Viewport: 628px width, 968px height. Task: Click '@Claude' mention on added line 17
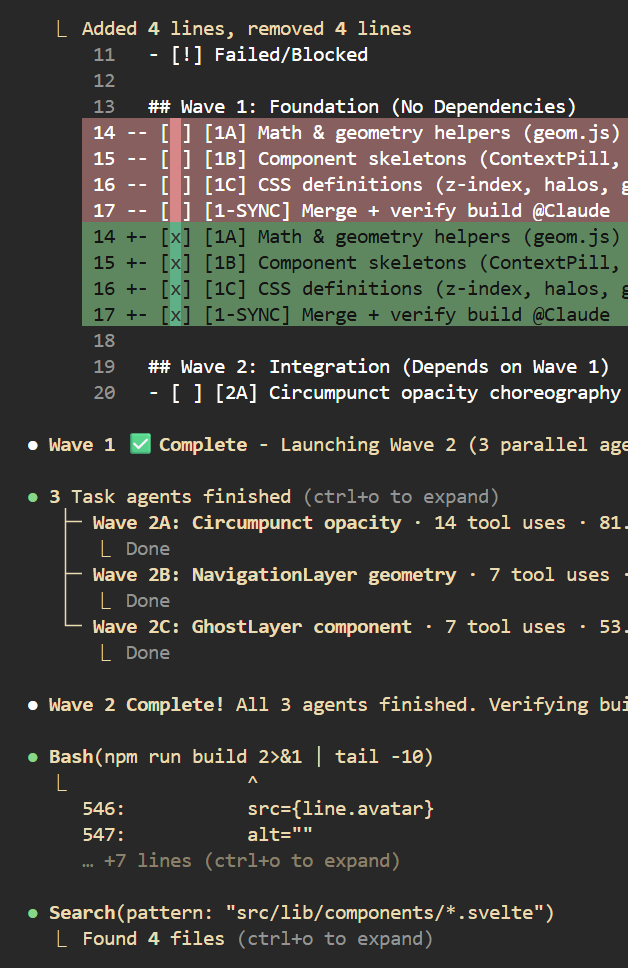pyautogui.click(x=571, y=315)
